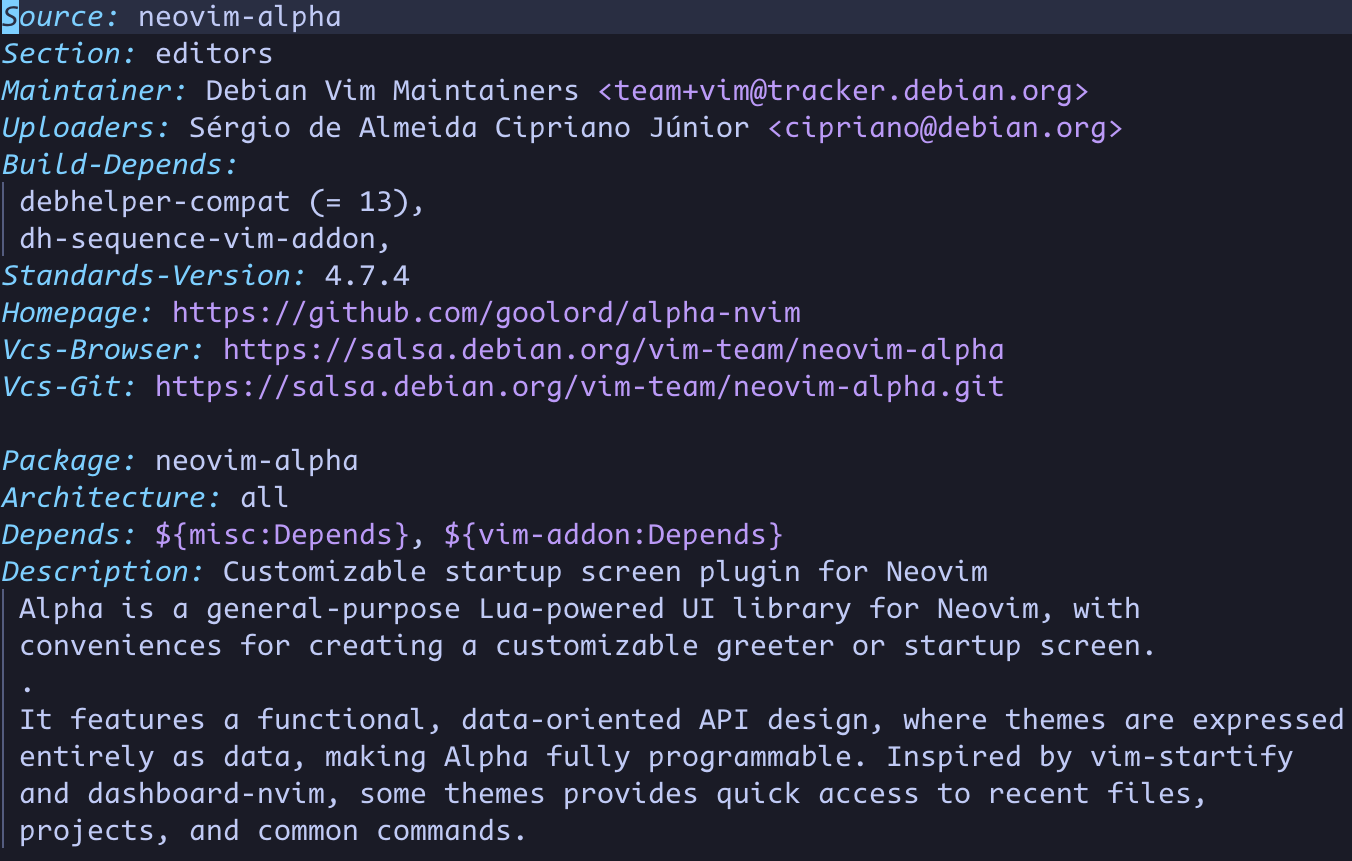The height and width of the screenshot is (861, 1352).
Task: Click the team+vim@tracker.debian.org email address
Action: point(843,91)
